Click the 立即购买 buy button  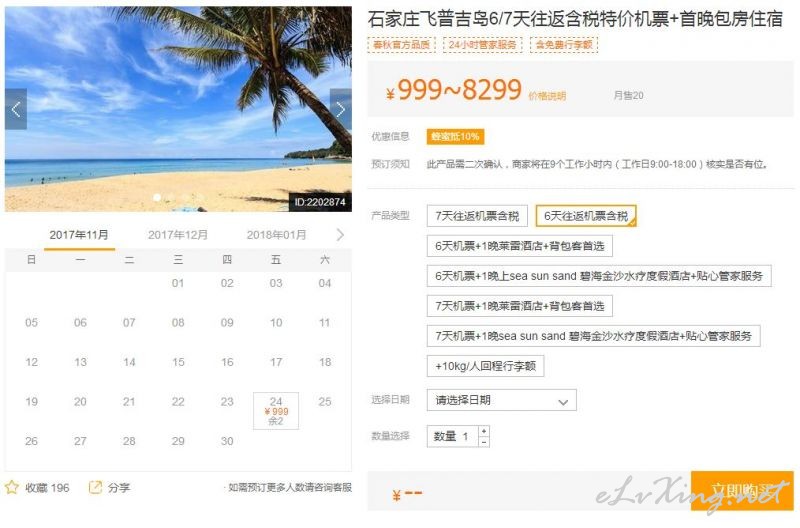pos(742,491)
